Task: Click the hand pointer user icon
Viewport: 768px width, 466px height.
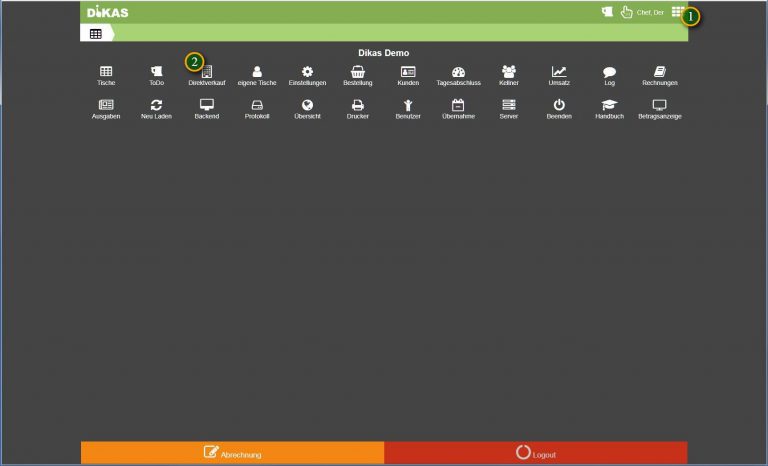Action: click(x=626, y=12)
